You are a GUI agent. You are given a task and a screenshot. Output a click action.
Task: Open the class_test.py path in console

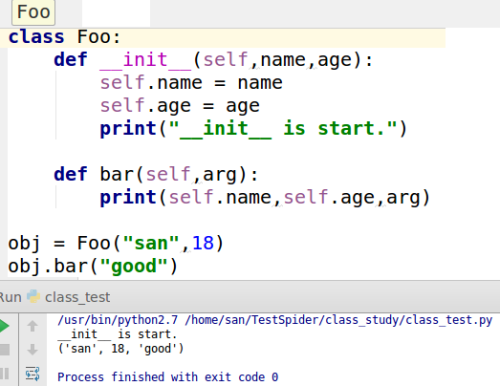point(338,320)
